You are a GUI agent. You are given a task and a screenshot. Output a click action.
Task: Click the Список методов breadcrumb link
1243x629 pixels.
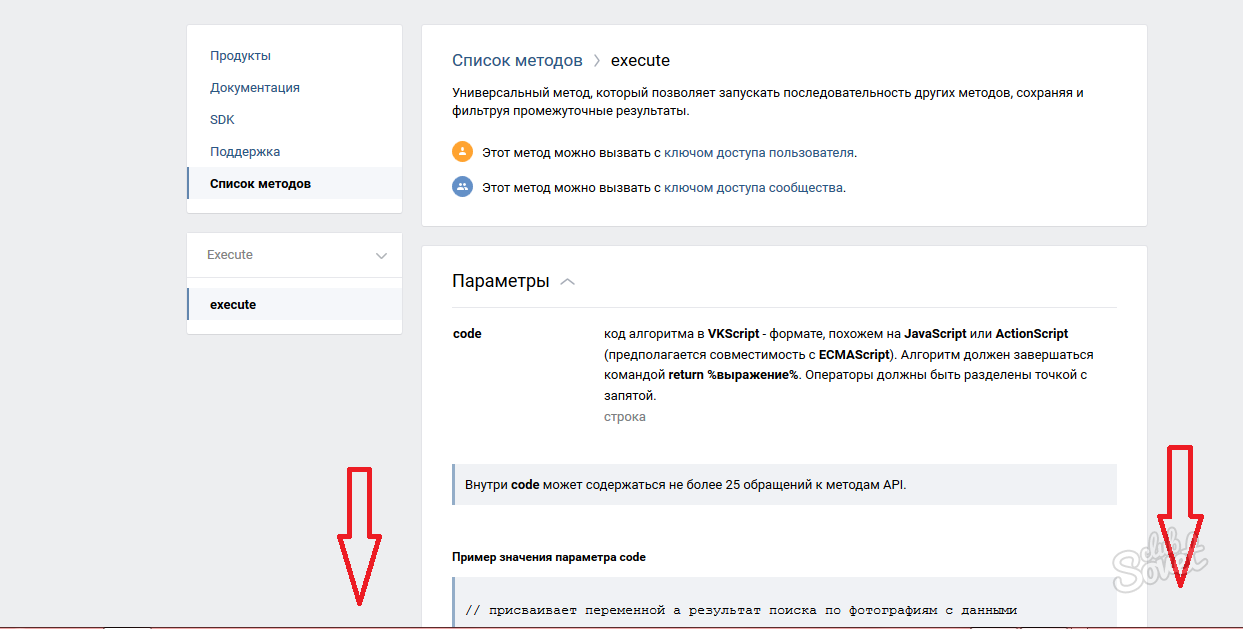[x=517, y=61]
